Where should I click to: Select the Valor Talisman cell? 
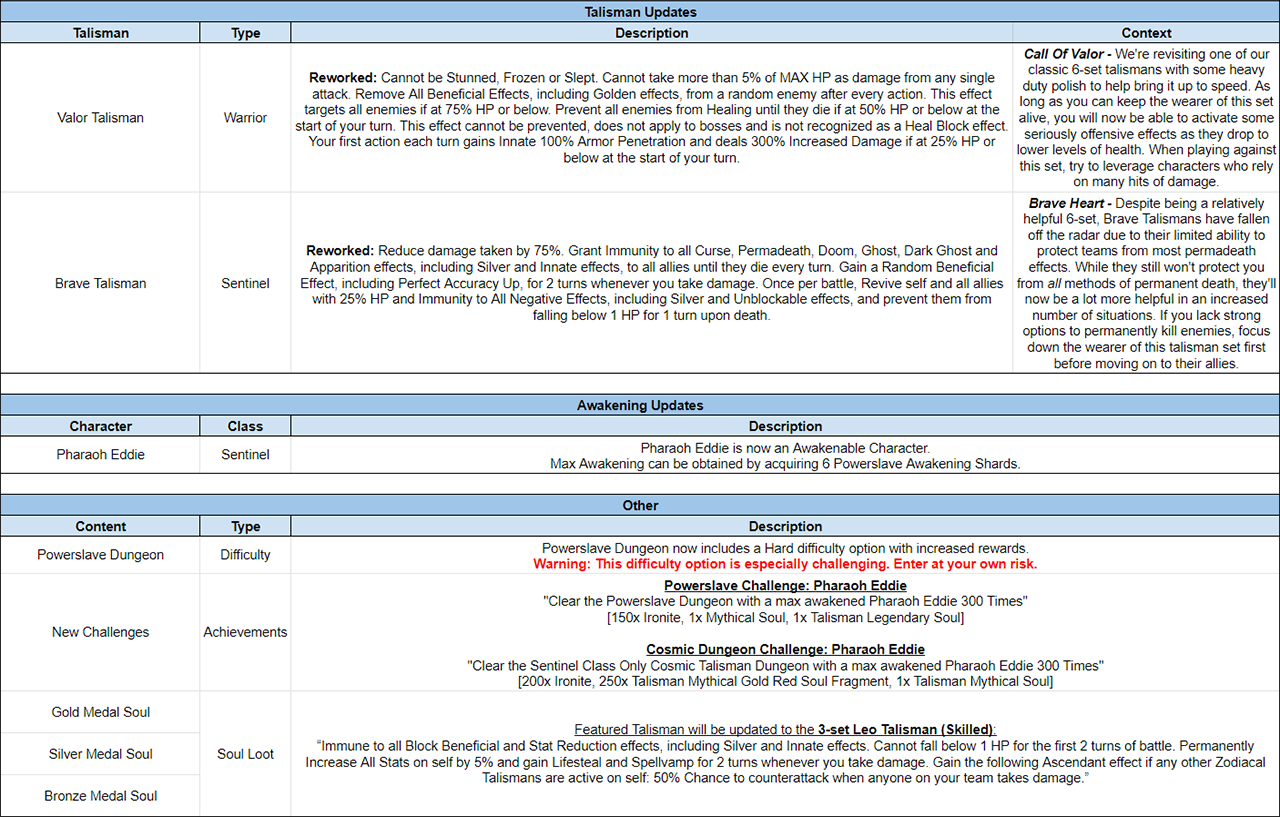(100, 117)
